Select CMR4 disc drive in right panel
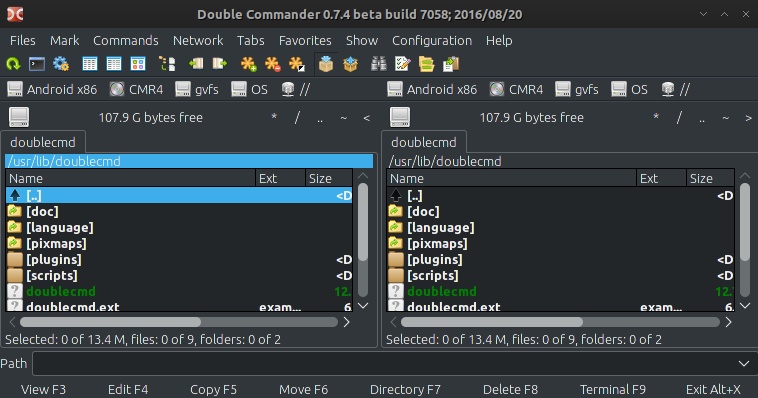The height and width of the screenshot is (398, 758). pos(516,89)
